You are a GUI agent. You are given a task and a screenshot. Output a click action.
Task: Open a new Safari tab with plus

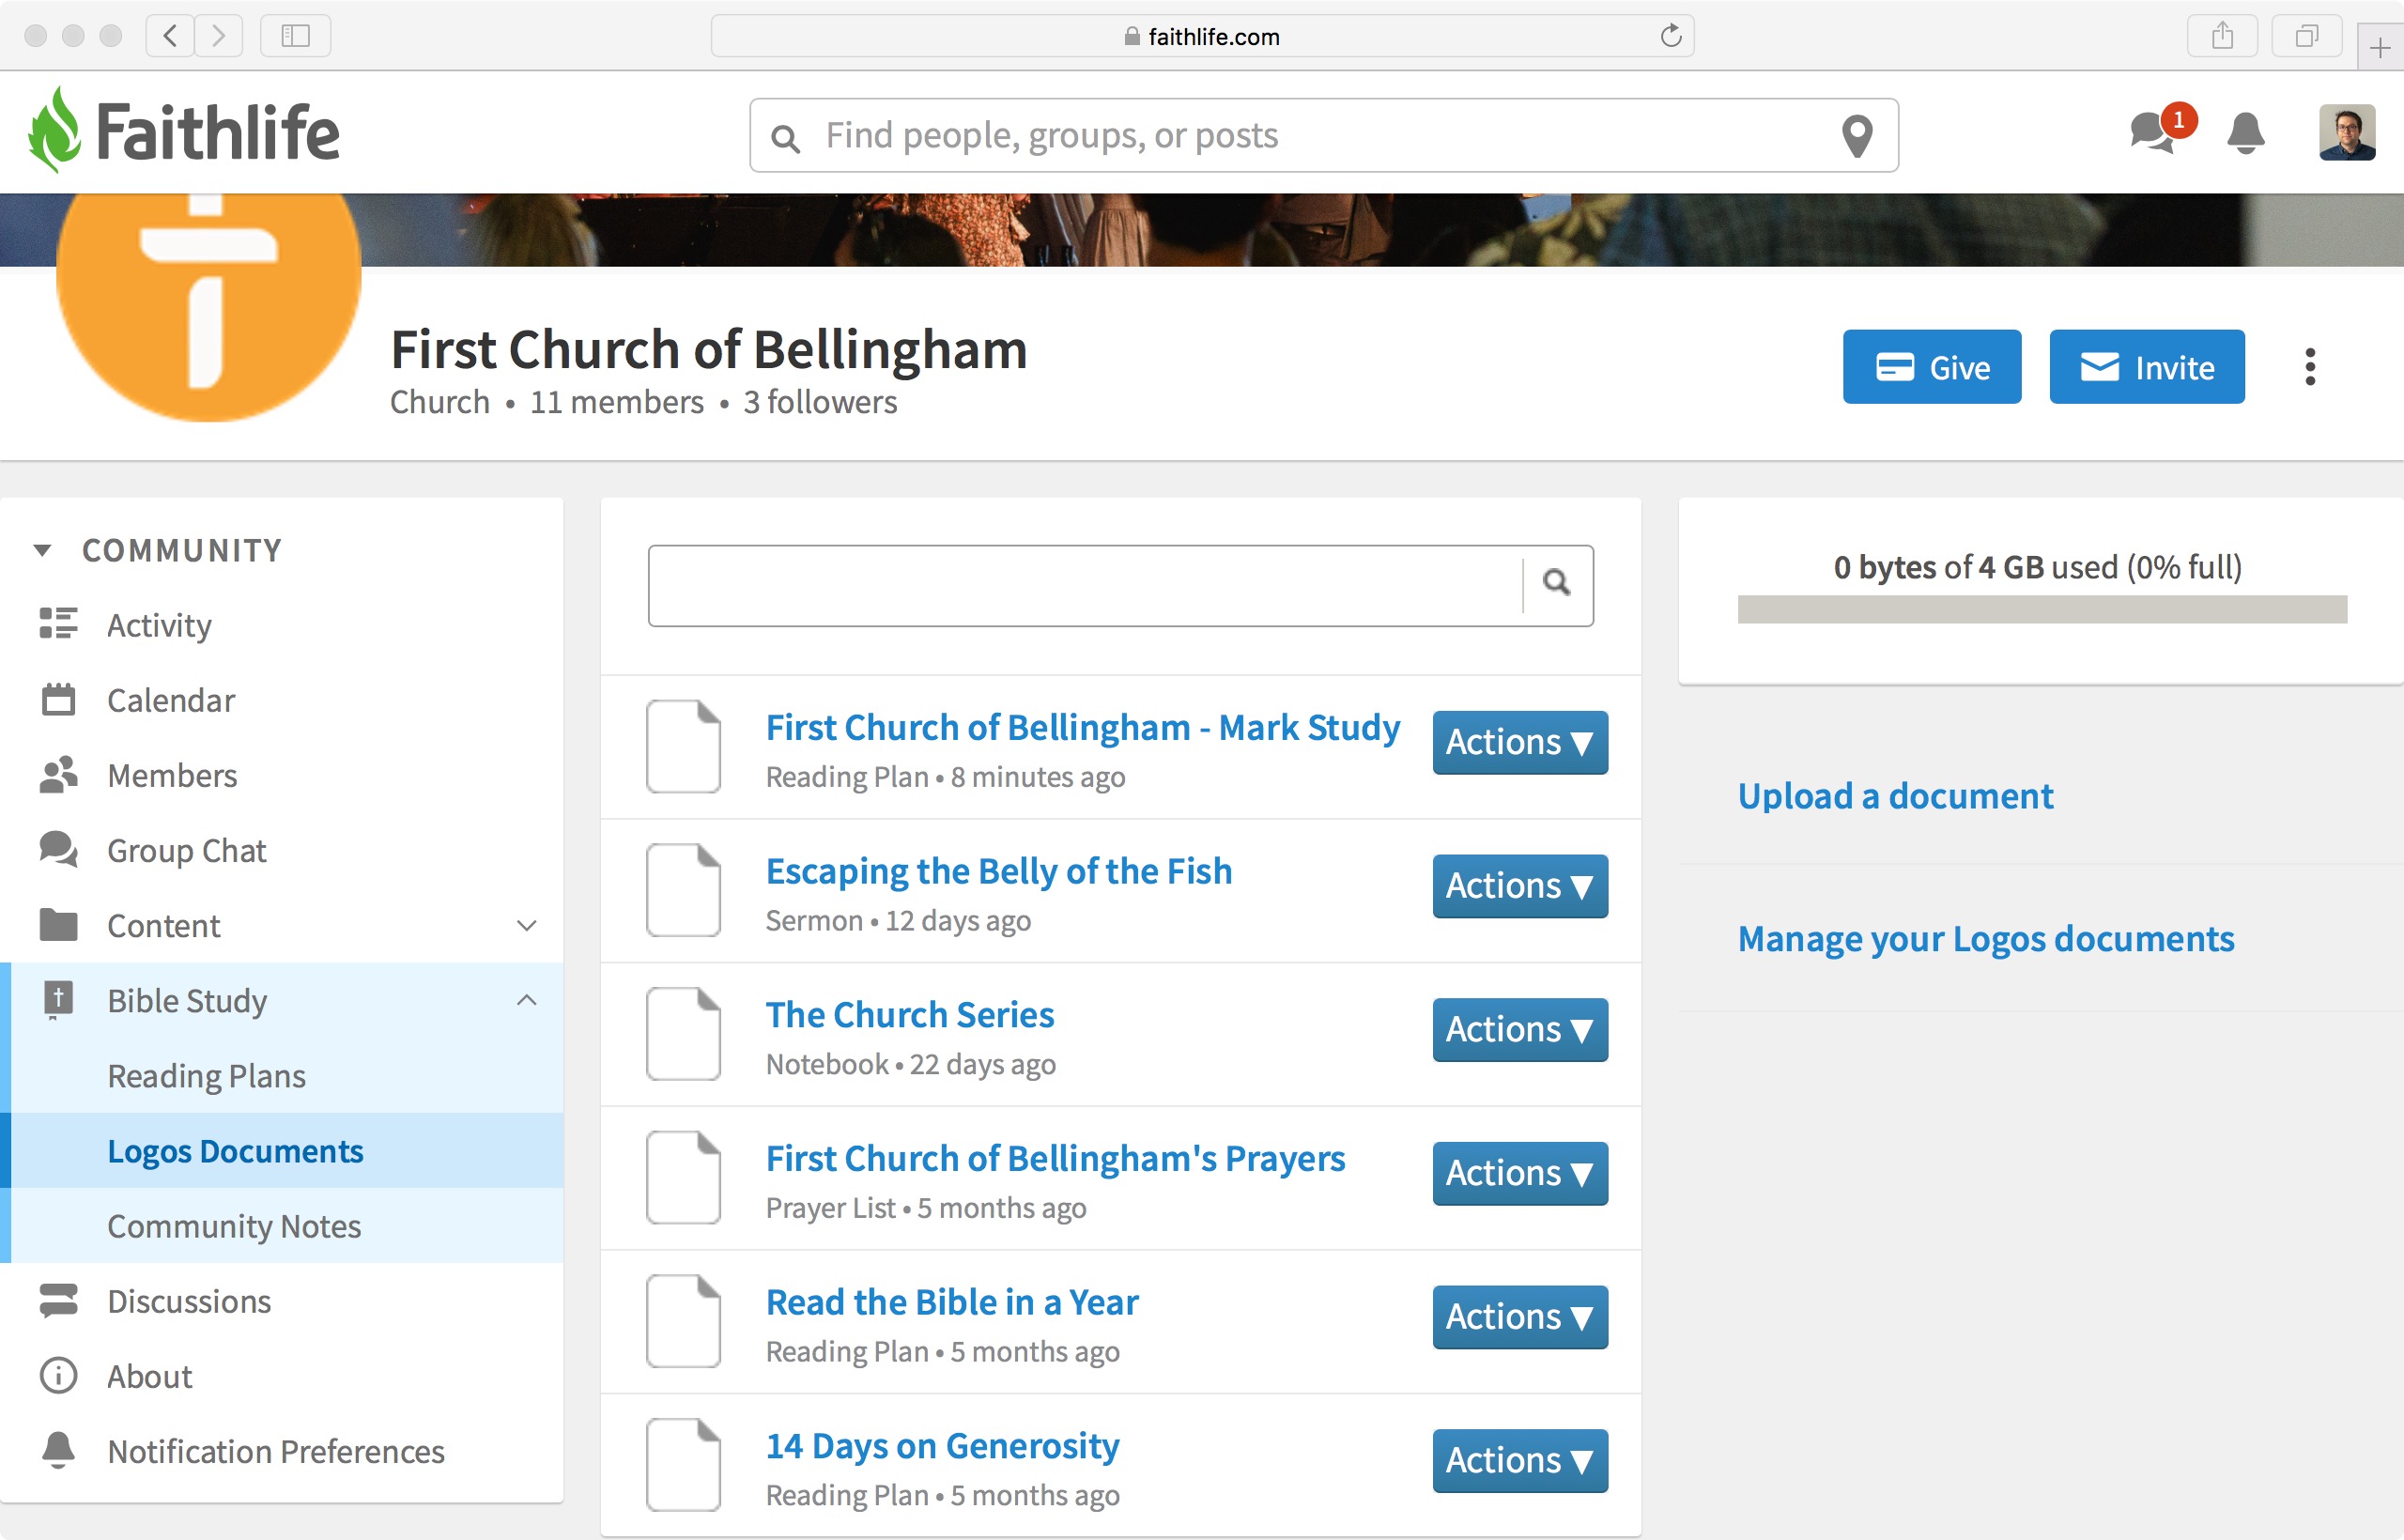pos(2380,47)
